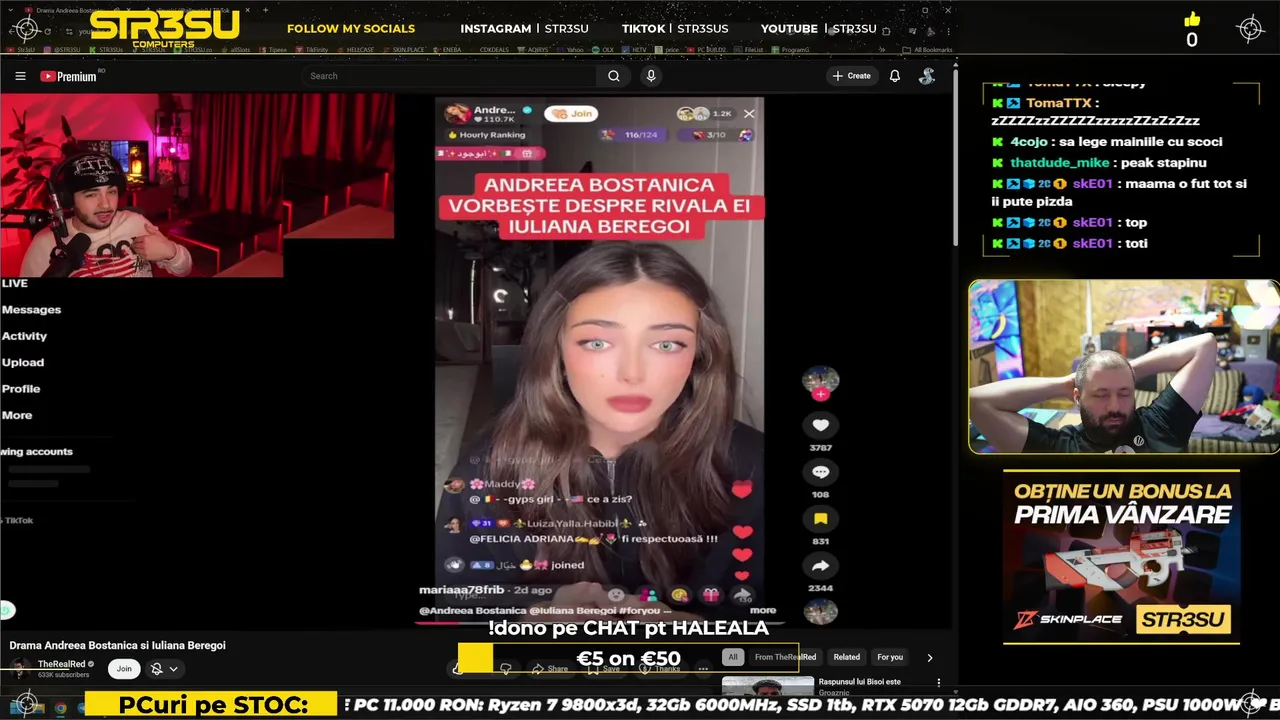Screen dimensions: 1280x720
Task: Open the FileList bookmark
Action: pos(749,49)
